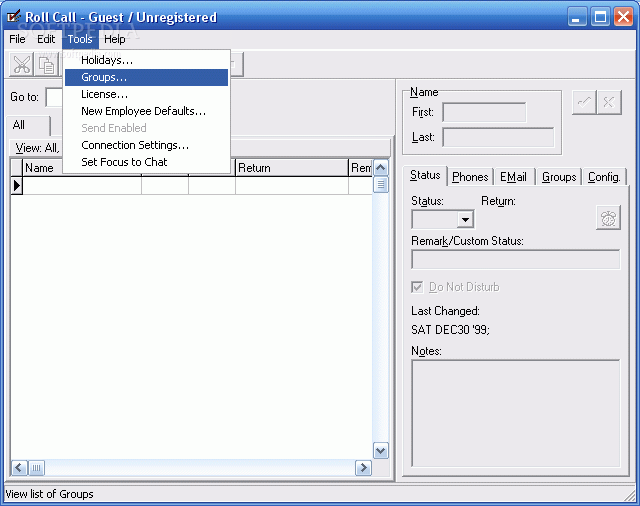The image size is (640, 506).
Task: Click inside the Notes text area
Action: point(516,413)
